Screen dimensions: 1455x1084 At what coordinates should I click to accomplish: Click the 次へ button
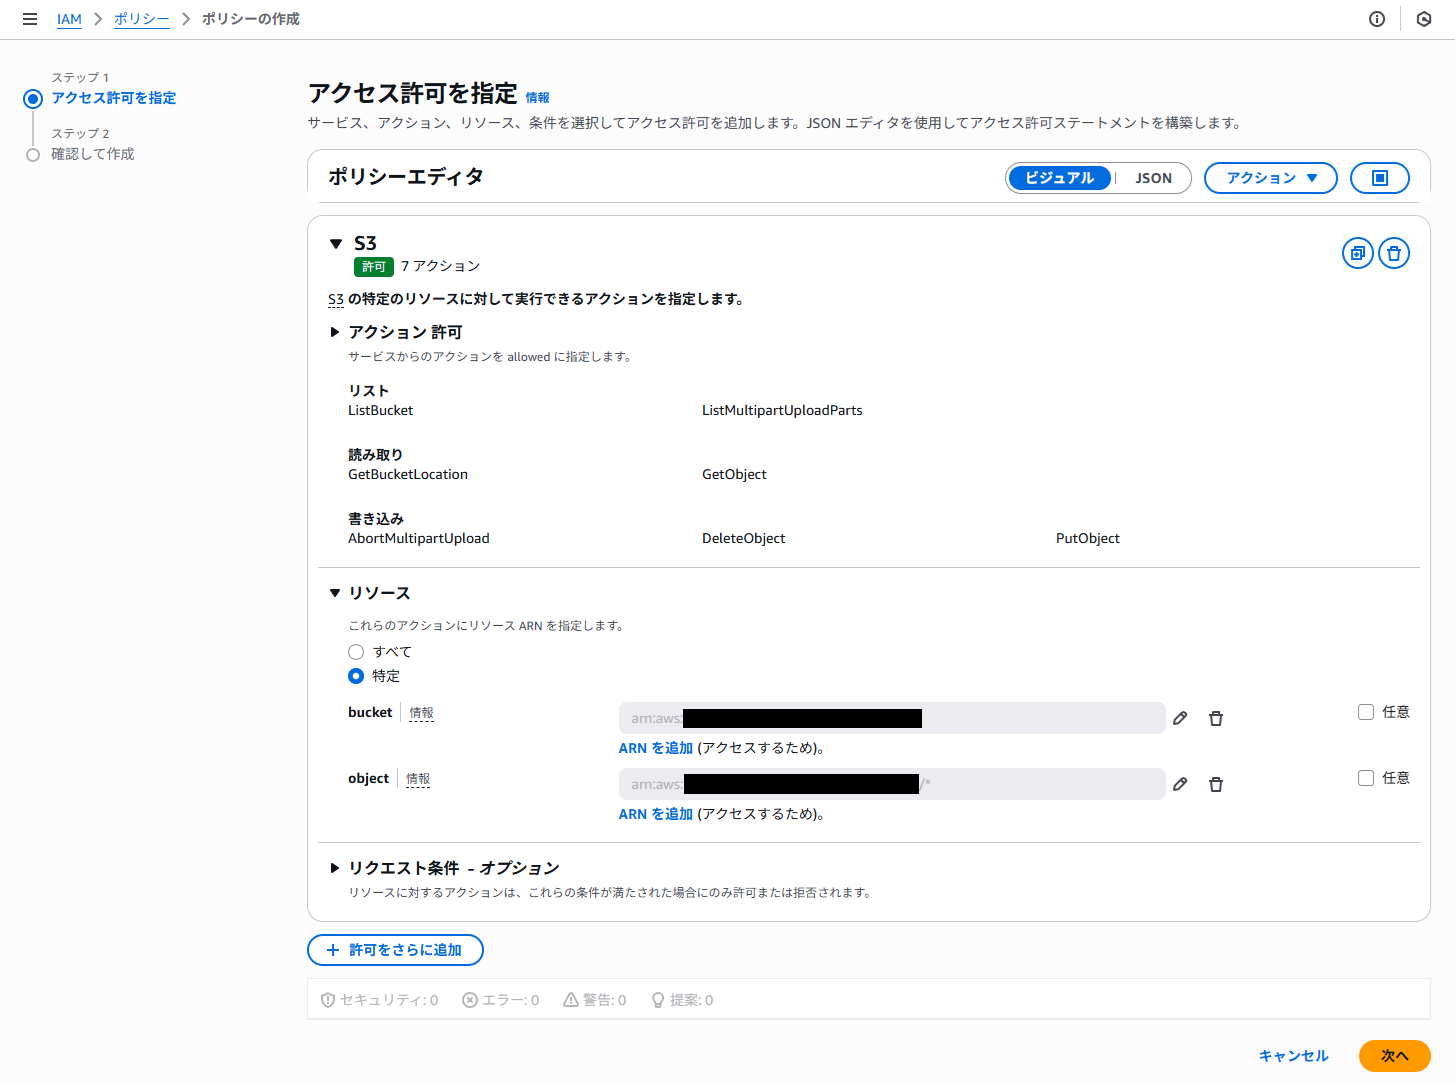pos(1395,1056)
